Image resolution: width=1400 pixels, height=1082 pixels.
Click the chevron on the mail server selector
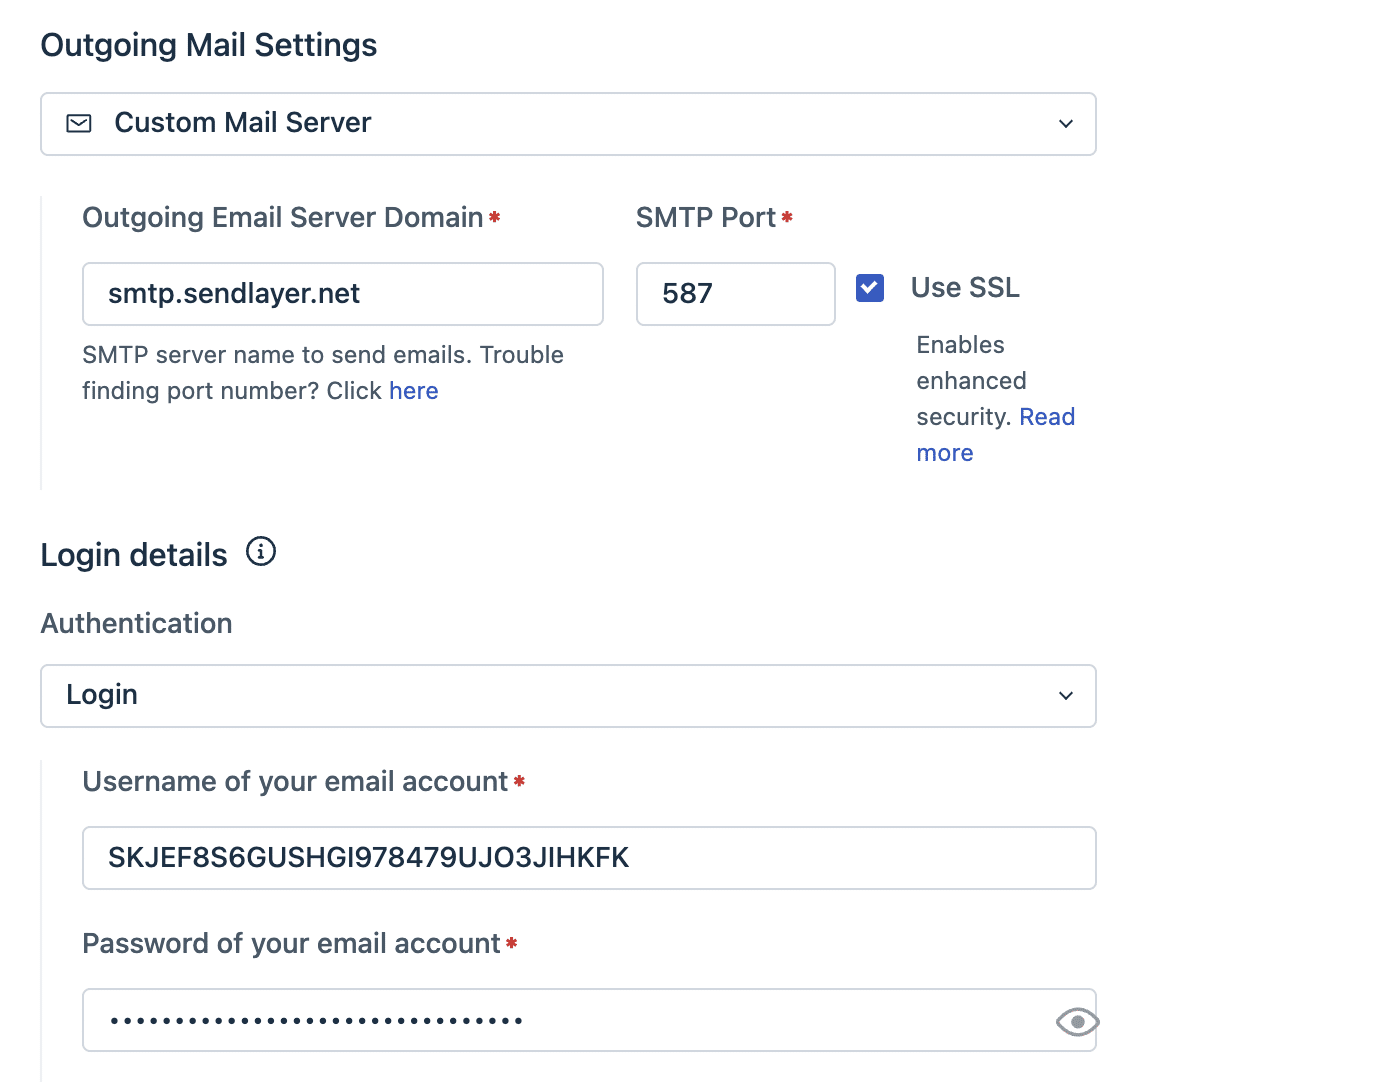click(x=1065, y=123)
